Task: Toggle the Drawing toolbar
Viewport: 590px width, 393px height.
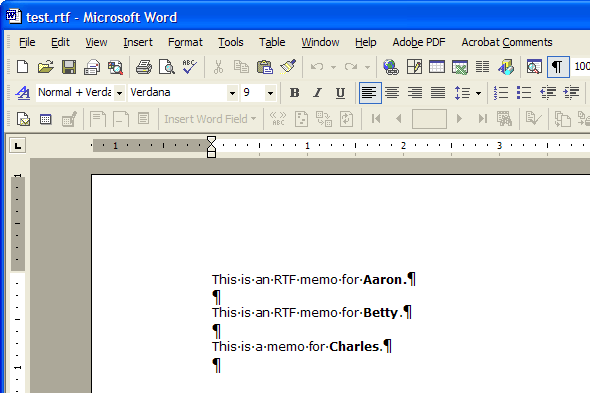Action: tap(506, 67)
